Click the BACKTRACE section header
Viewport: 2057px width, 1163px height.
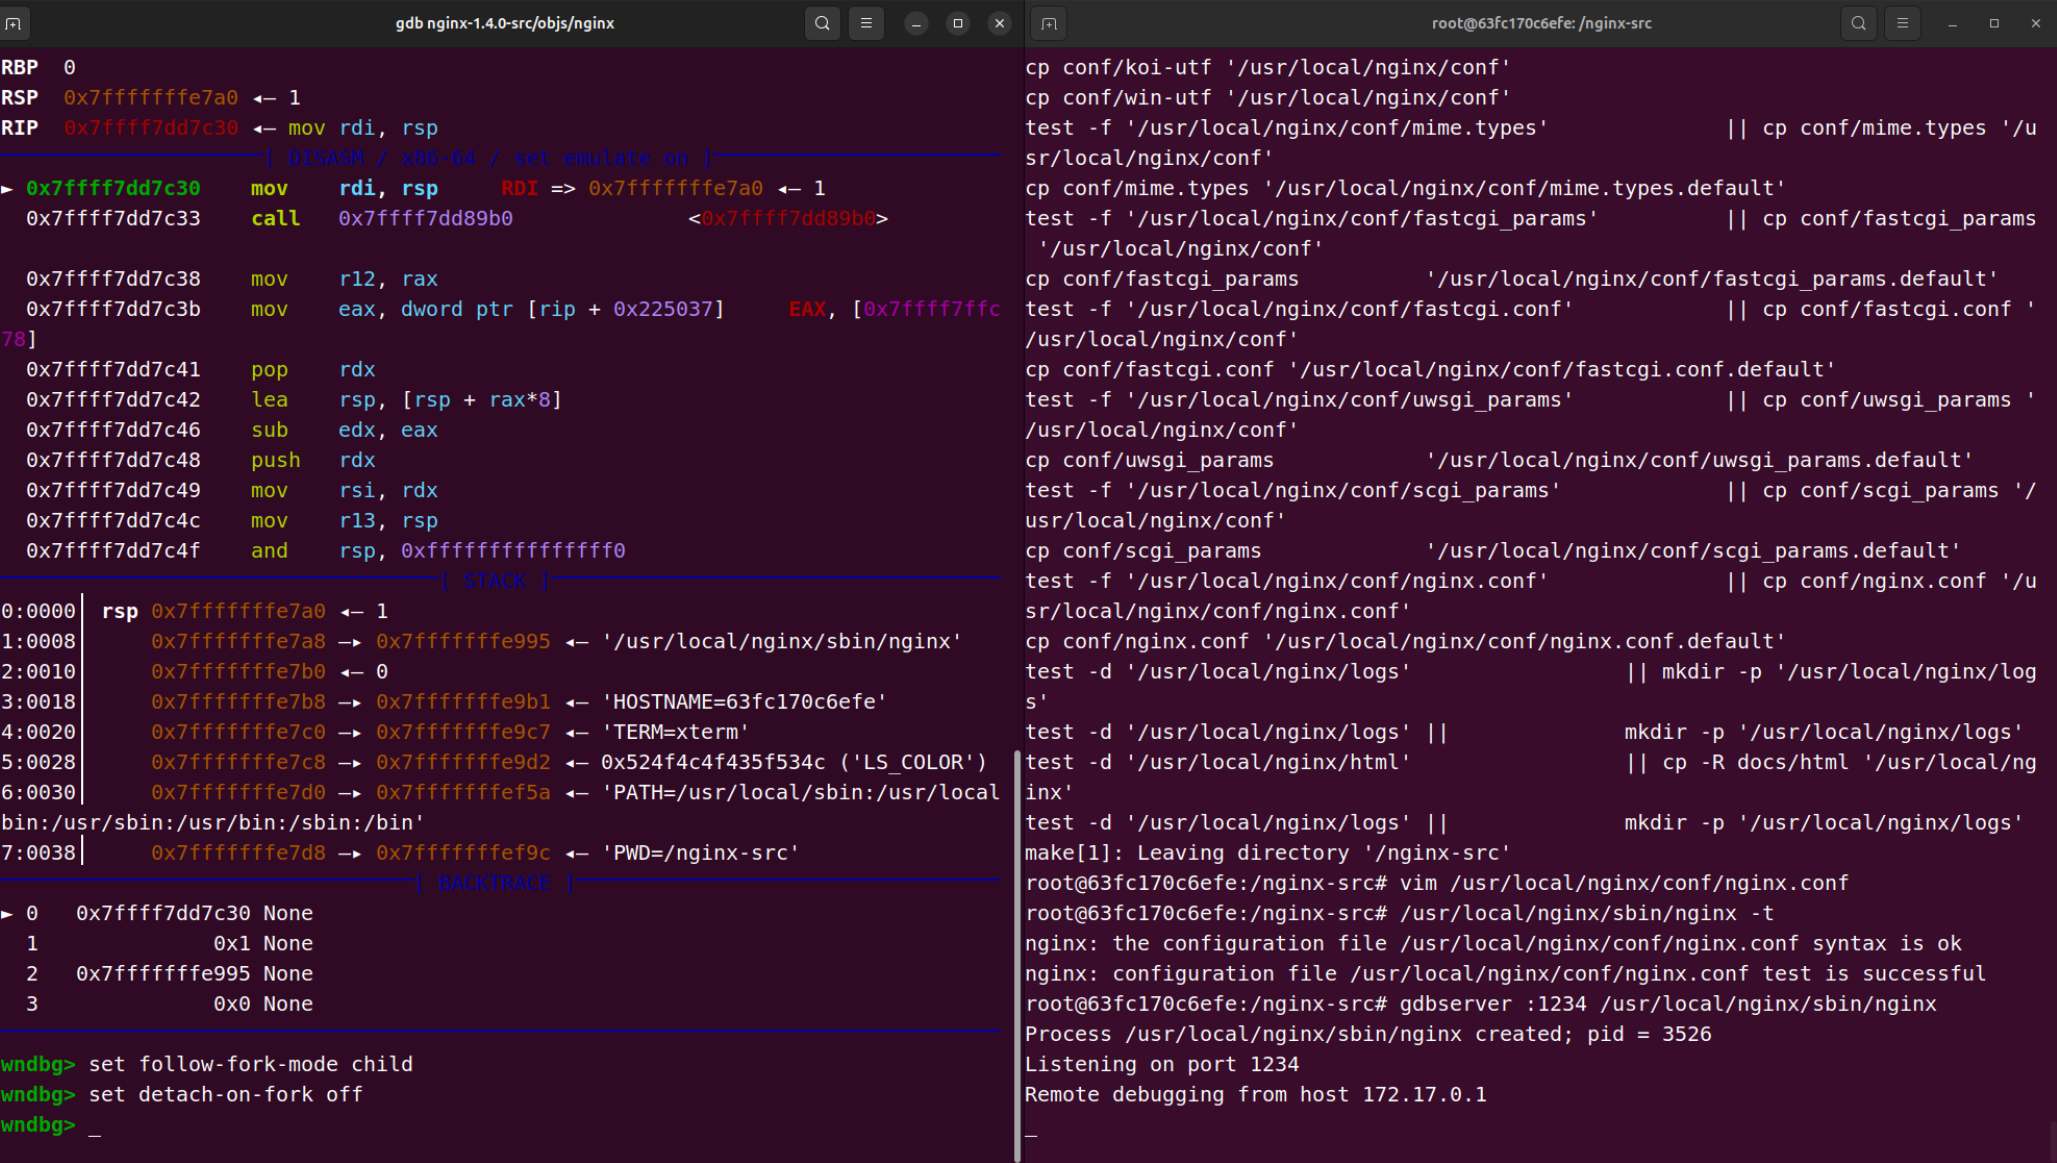[x=495, y=883]
